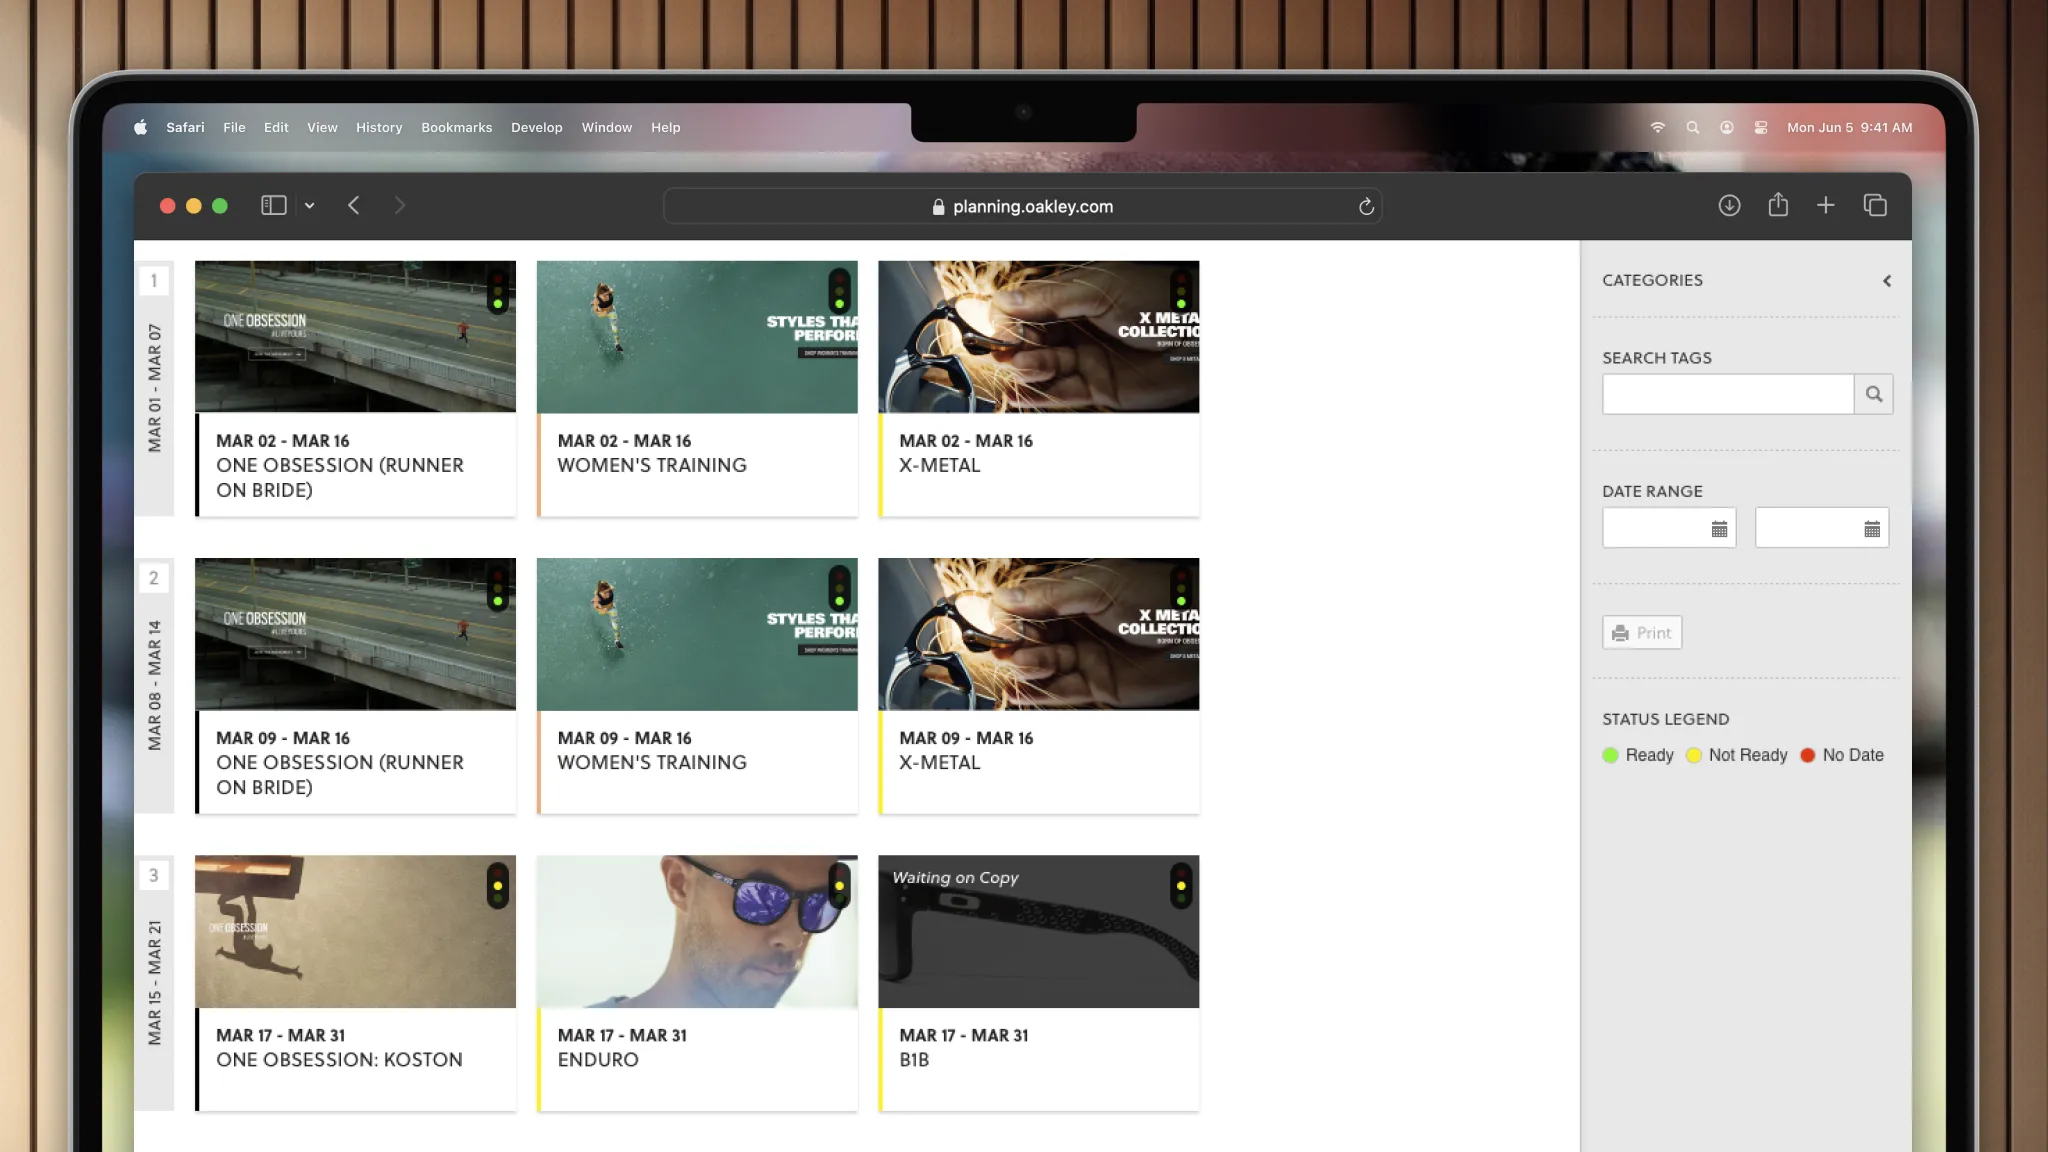Open the start date calendar picker
This screenshot has width=2048, height=1152.
click(x=1719, y=529)
